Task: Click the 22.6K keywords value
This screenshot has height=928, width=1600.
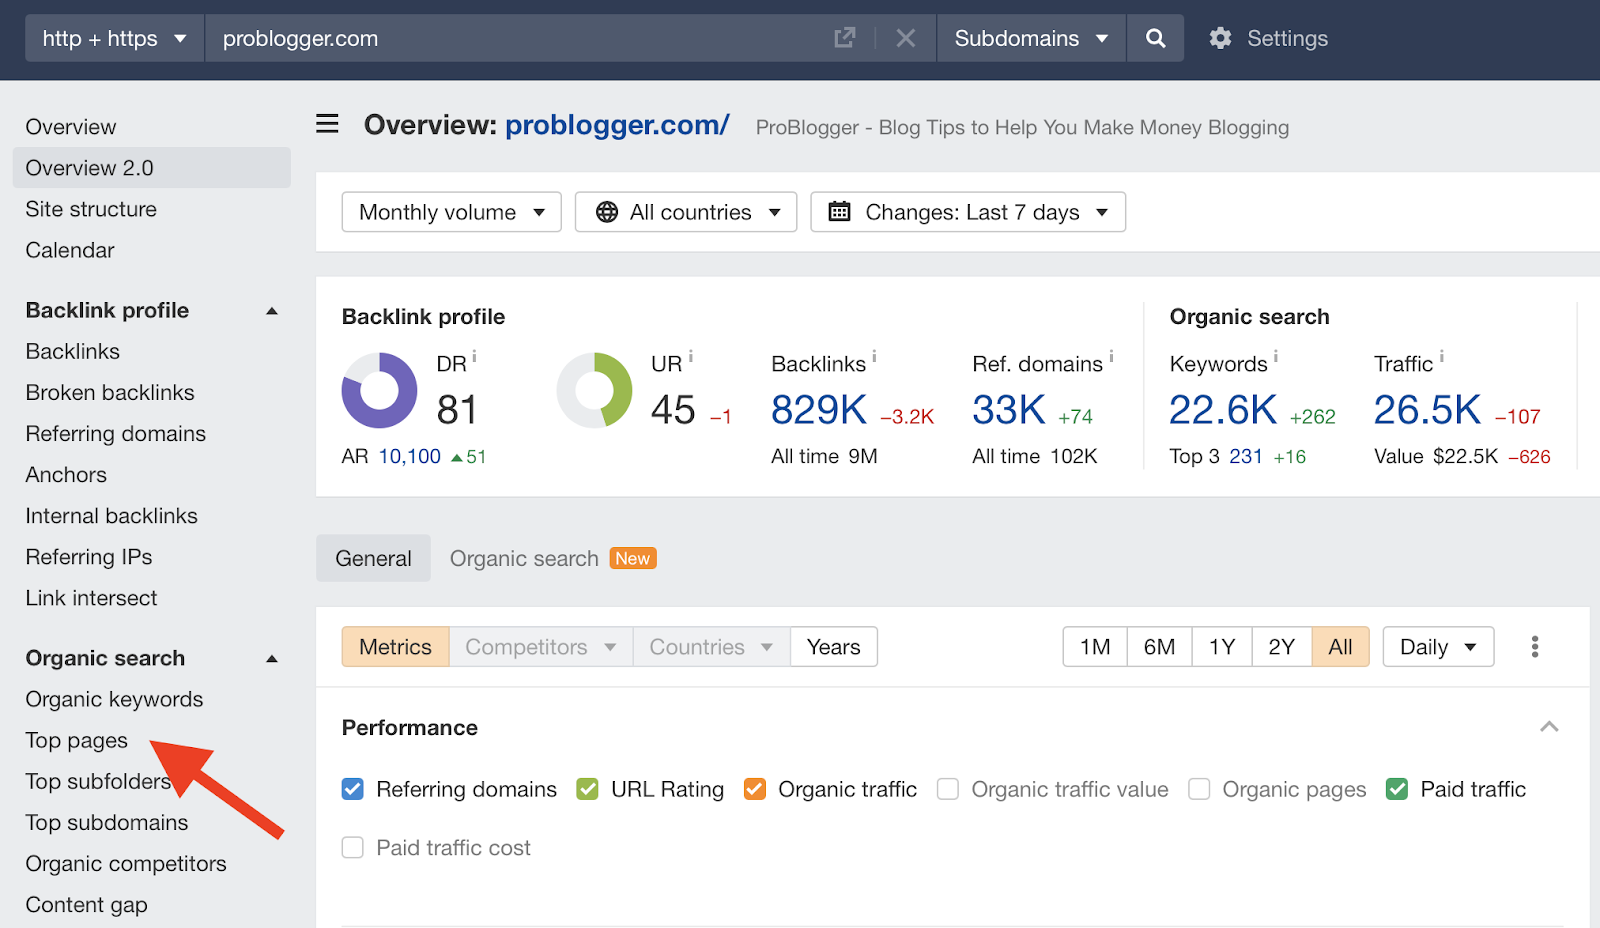Action: coord(1223,410)
